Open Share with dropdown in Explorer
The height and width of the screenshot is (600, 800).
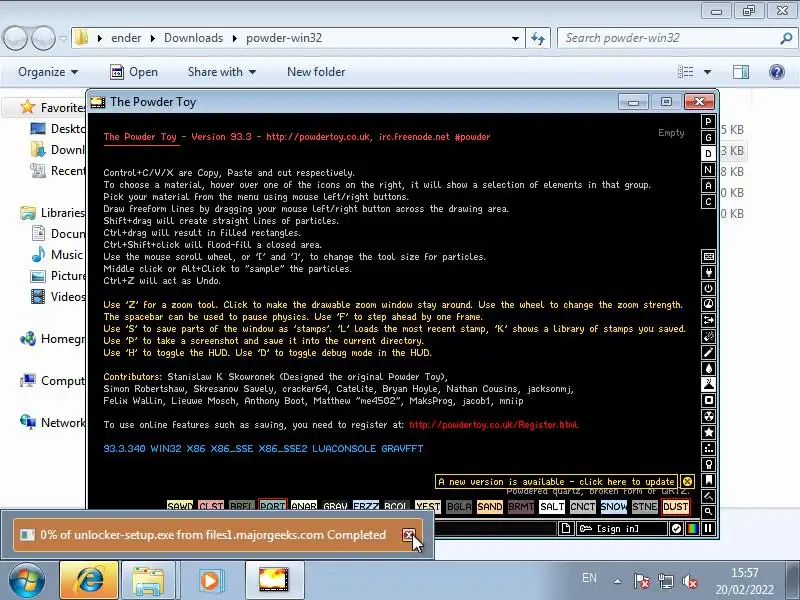tap(221, 72)
